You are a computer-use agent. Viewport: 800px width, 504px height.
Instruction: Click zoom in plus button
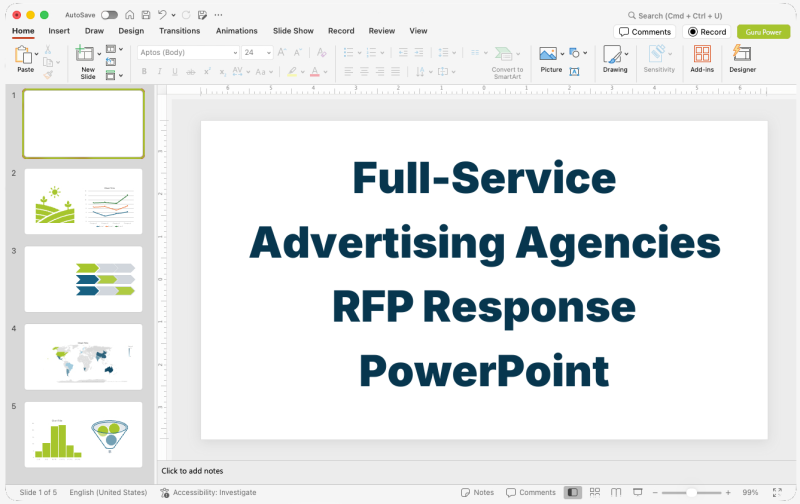coord(728,492)
